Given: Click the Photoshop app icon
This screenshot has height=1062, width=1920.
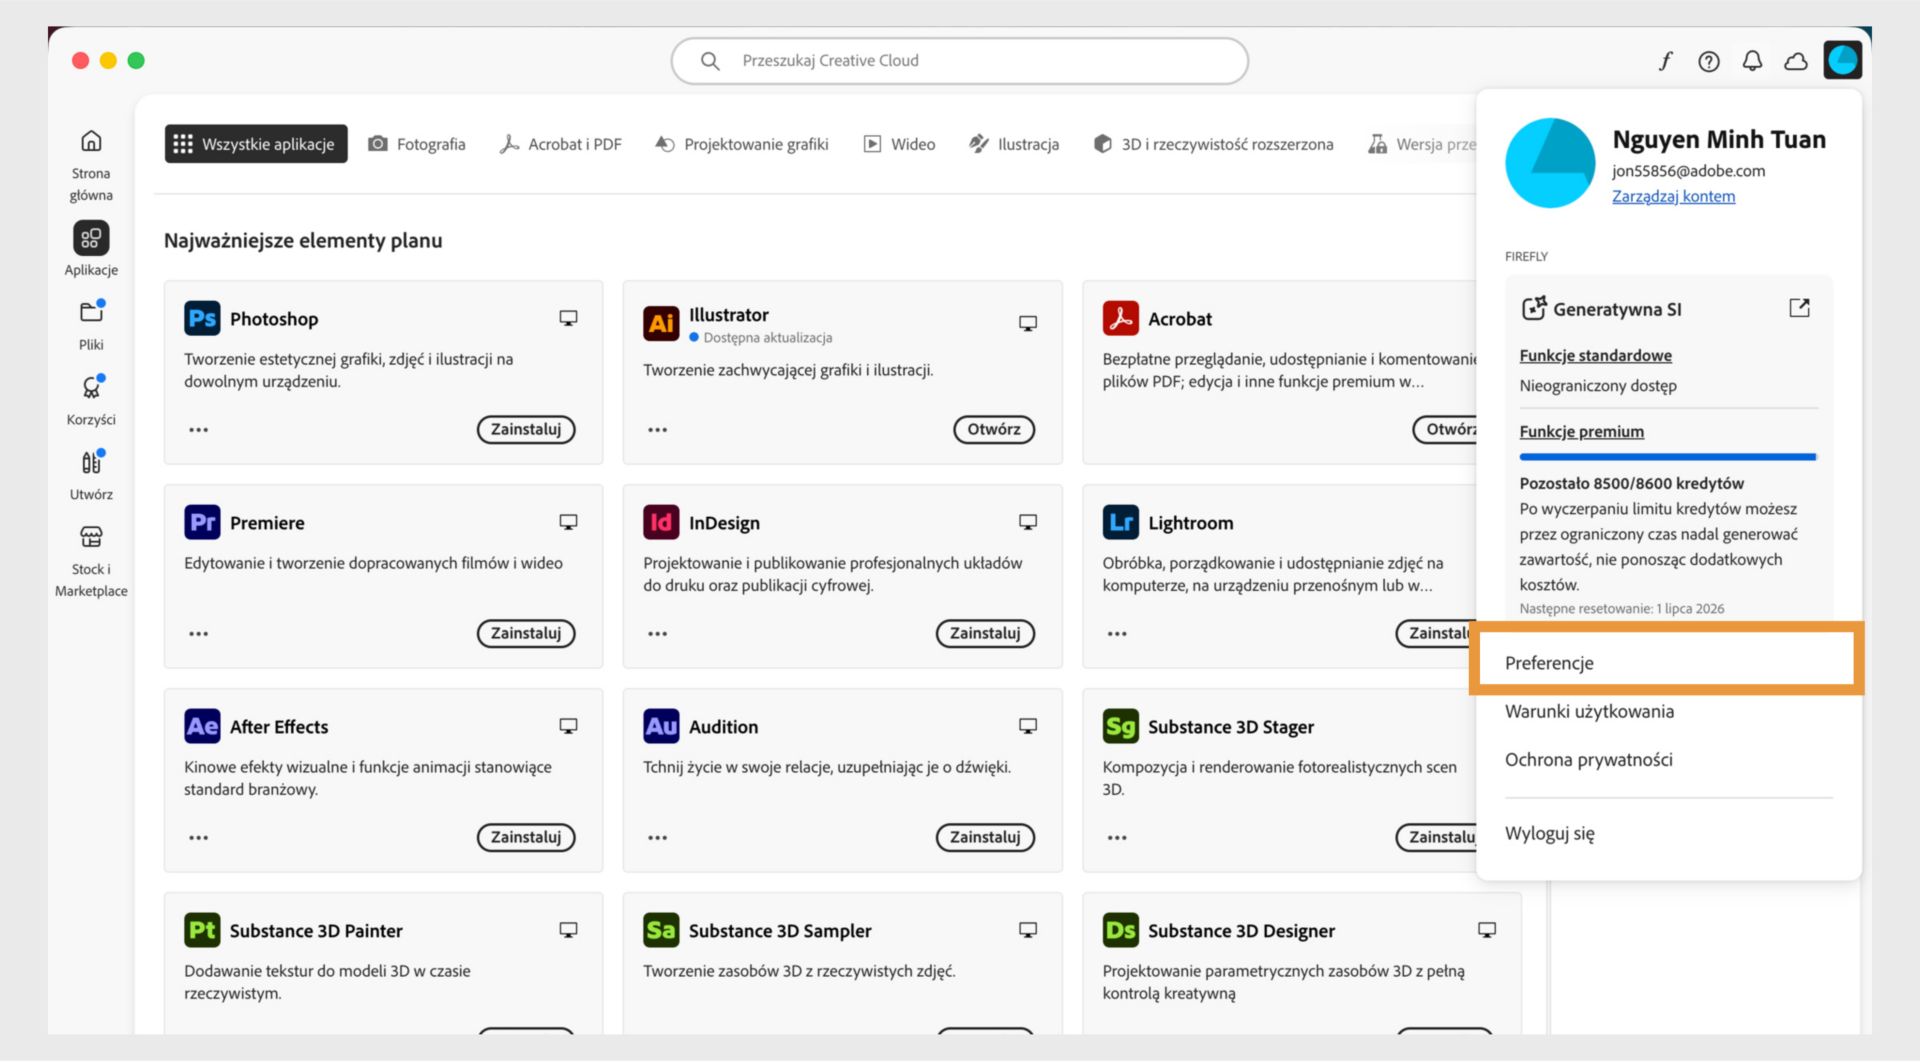Looking at the screenshot, I should pos(202,318).
